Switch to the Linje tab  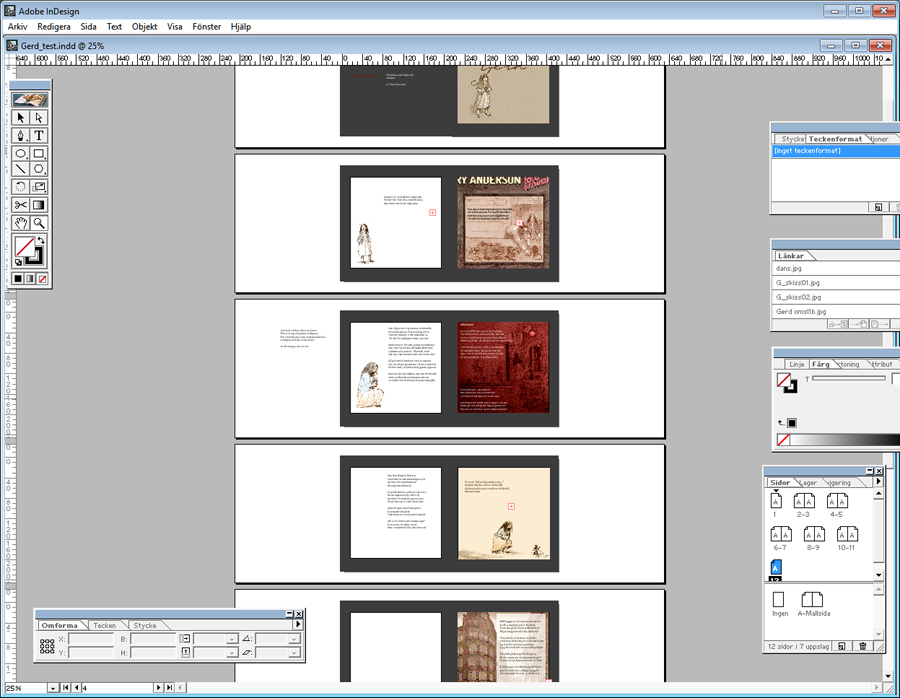(797, 364)
